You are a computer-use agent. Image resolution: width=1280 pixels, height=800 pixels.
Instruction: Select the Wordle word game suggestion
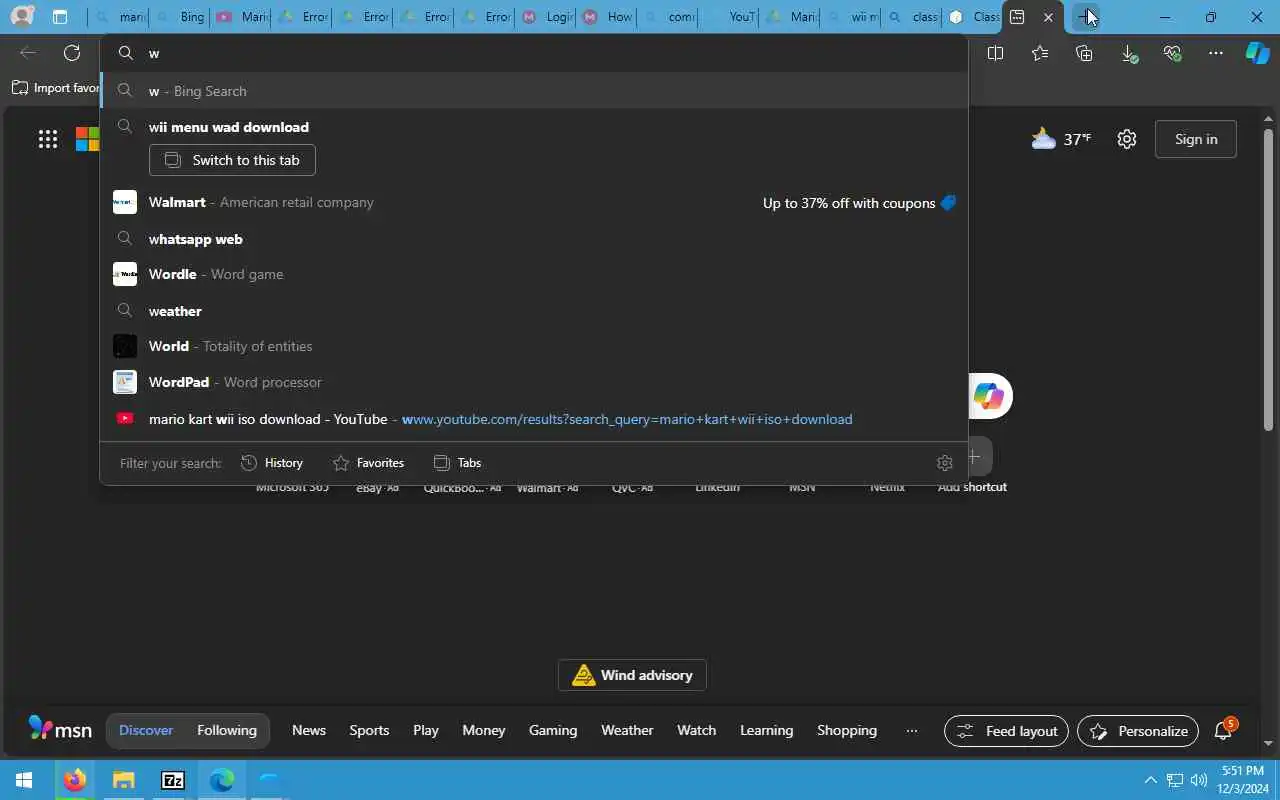534,274
